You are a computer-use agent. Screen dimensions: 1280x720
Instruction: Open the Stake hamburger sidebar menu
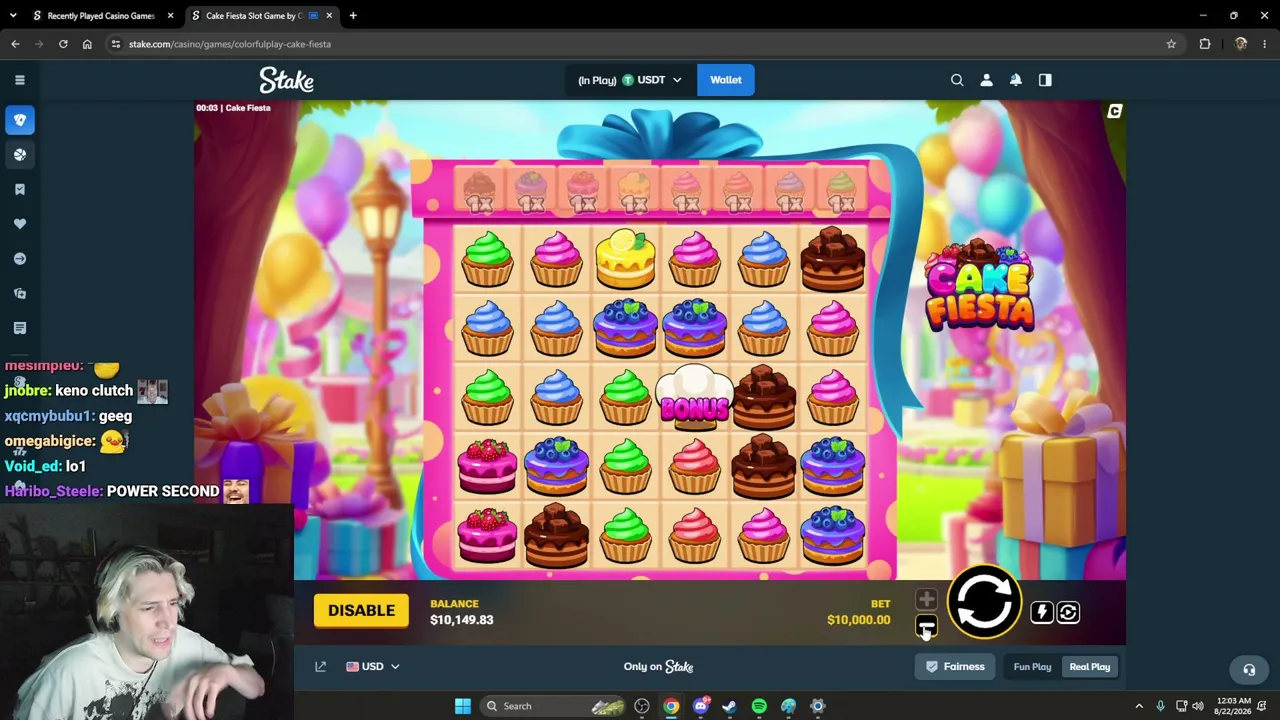click(20, 80)
